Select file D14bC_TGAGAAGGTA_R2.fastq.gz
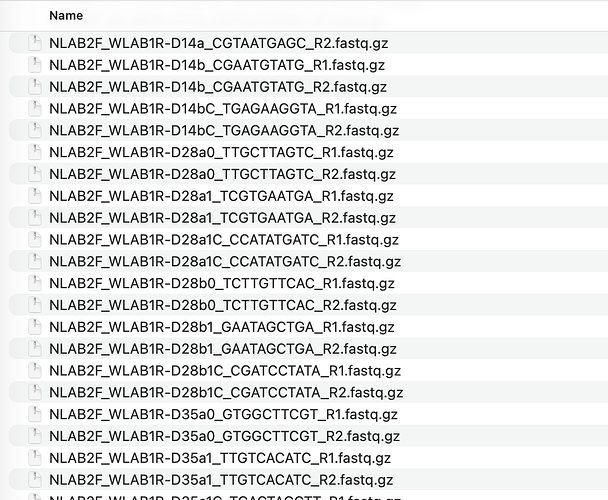Image resolution: width=608 pixels, height=500 pixels. click(x=224, y=130)
